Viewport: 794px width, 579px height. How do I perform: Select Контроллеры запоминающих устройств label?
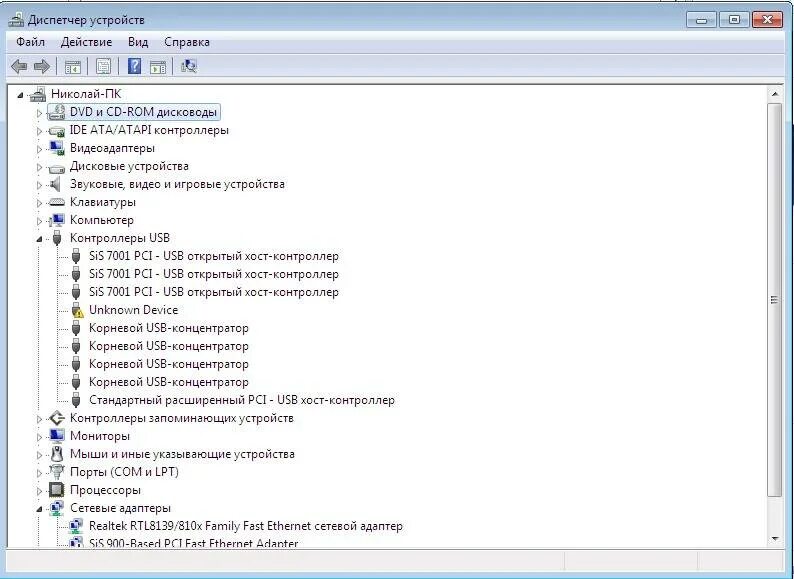(181, 418)
